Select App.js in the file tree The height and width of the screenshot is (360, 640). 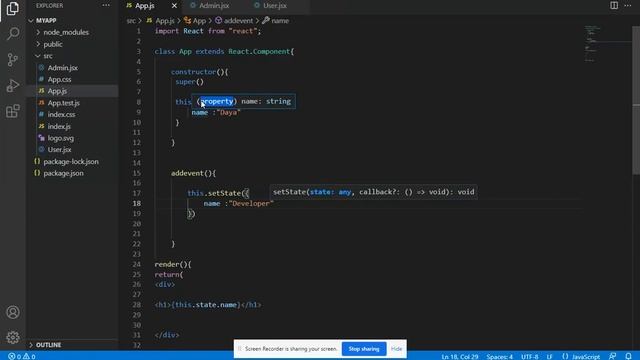[57, 91]
